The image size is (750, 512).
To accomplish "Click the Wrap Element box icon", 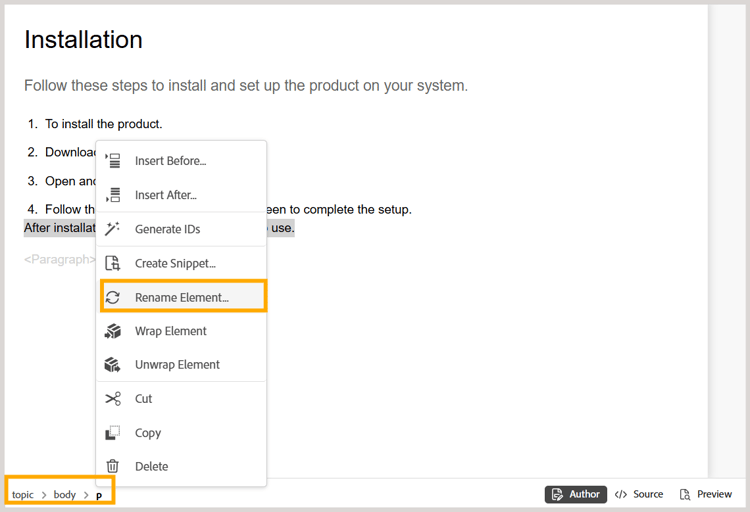I will pos(113,331).
